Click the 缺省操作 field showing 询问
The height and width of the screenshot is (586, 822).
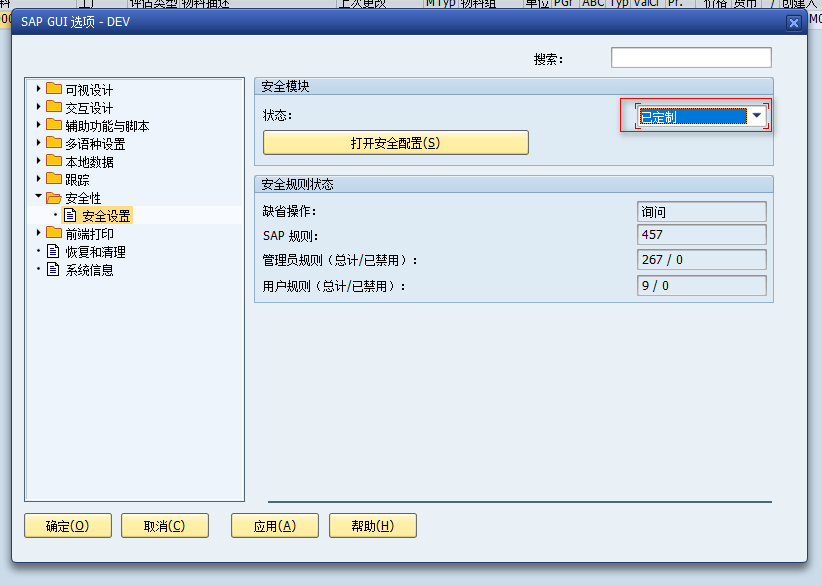701,211
